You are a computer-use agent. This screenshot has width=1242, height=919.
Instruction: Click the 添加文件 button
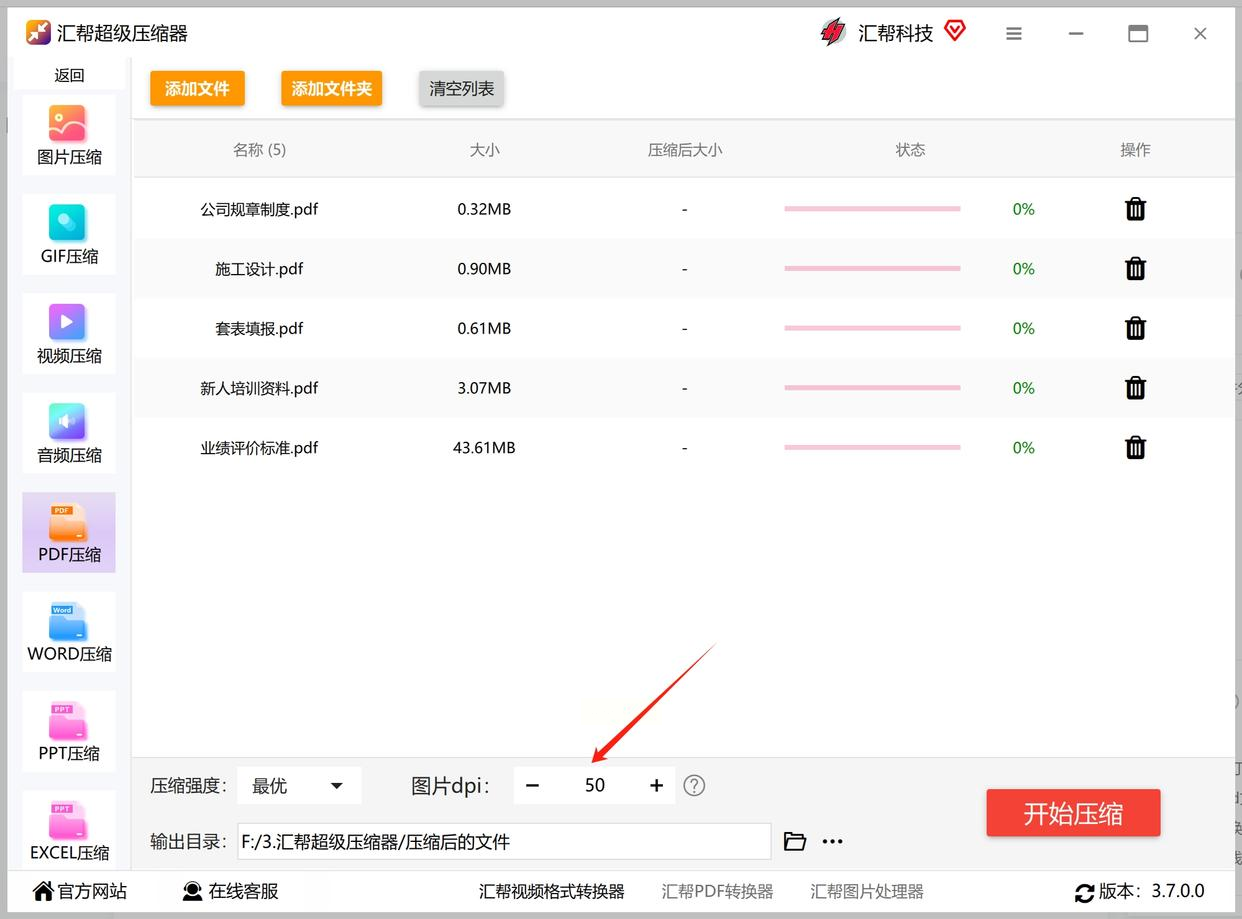pos(197,88)
